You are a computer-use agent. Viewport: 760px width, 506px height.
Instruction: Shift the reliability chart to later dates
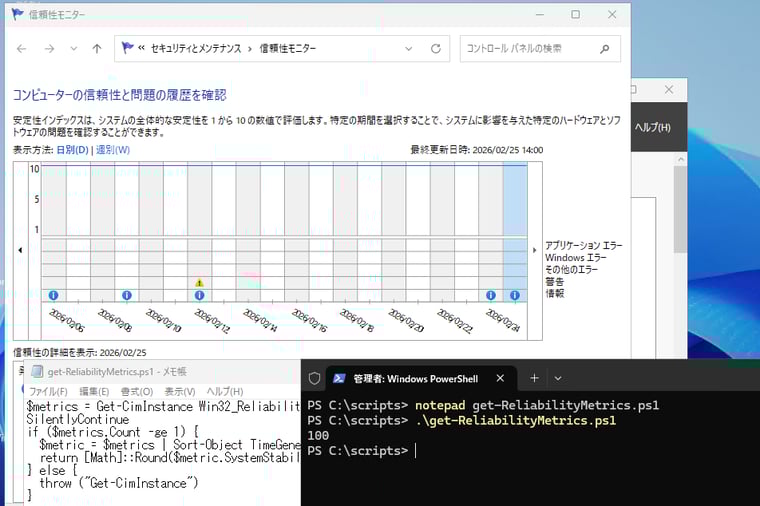point(535,250)
